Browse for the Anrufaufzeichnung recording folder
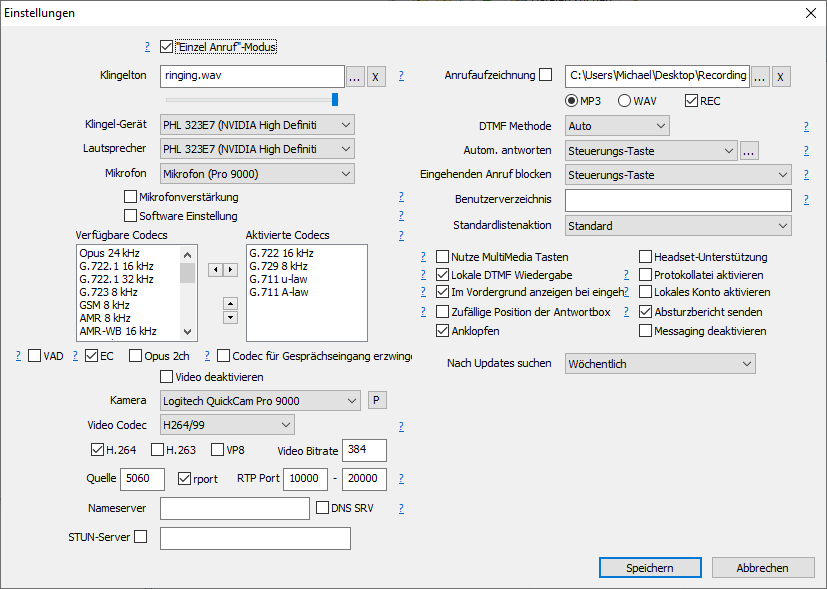 click(x=760, y=77)
